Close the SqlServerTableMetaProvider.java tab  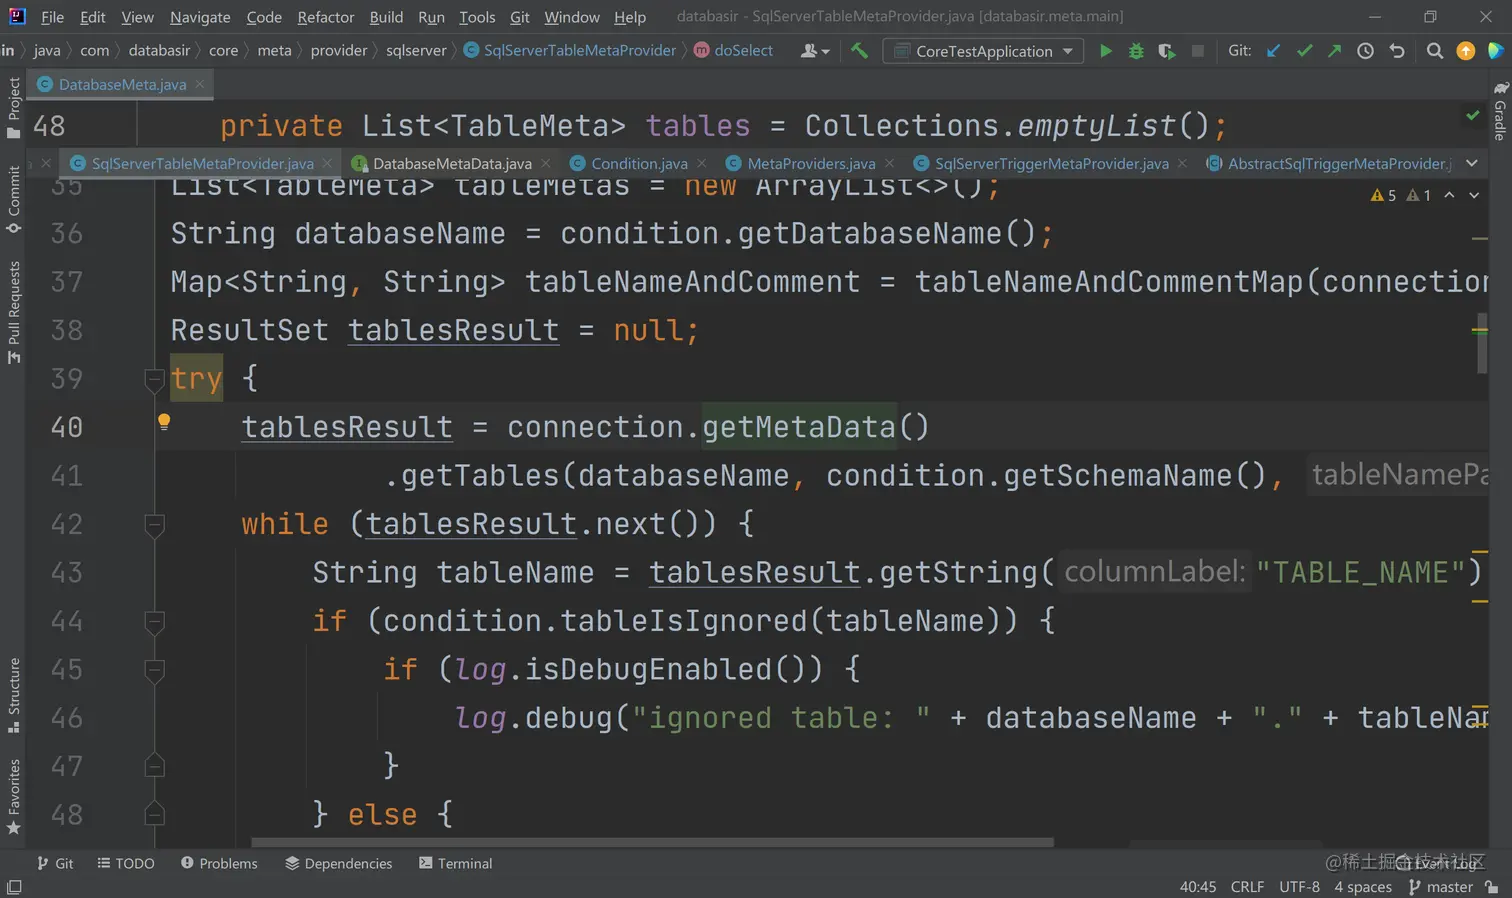click(x=327, y=163)
